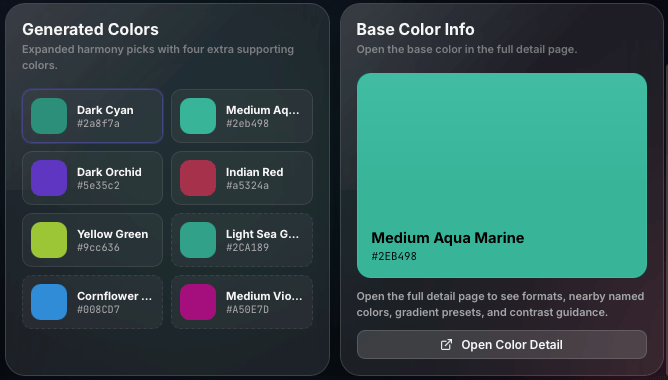Select the Cornflower blue swatch square
The height and width of the screenshot is (380, 668).
(x=49, y=302)
